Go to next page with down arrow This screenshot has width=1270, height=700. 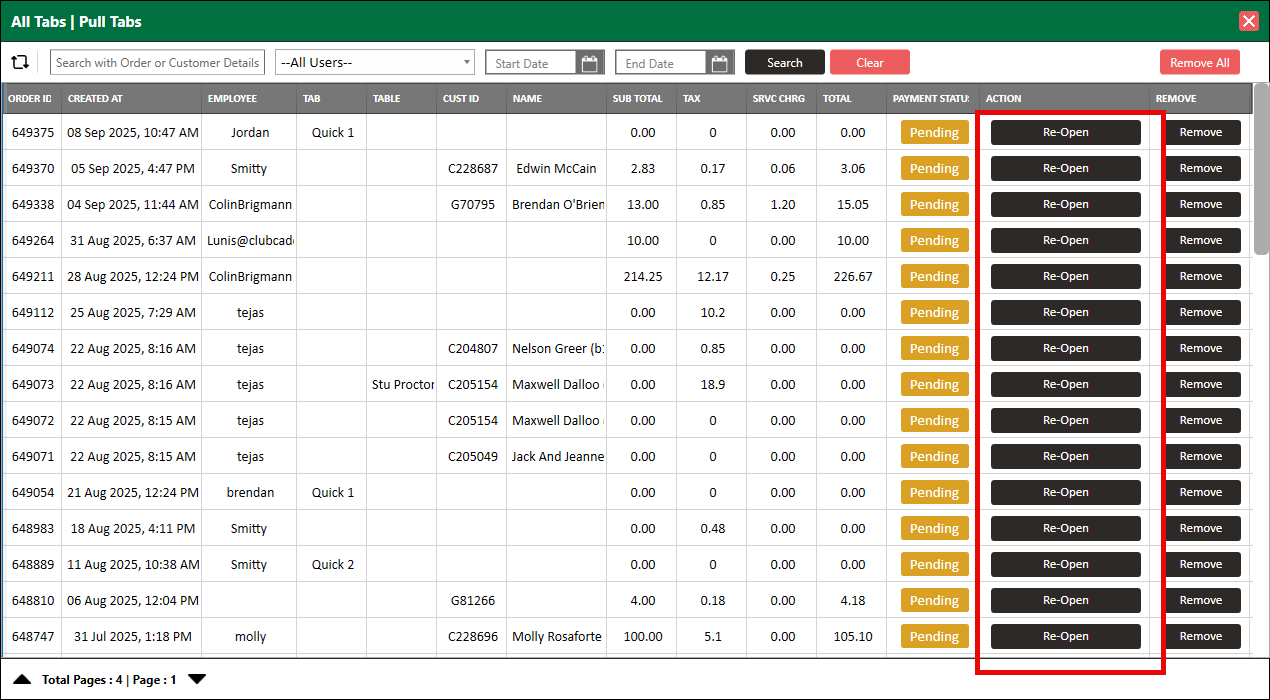pos(197,679)
